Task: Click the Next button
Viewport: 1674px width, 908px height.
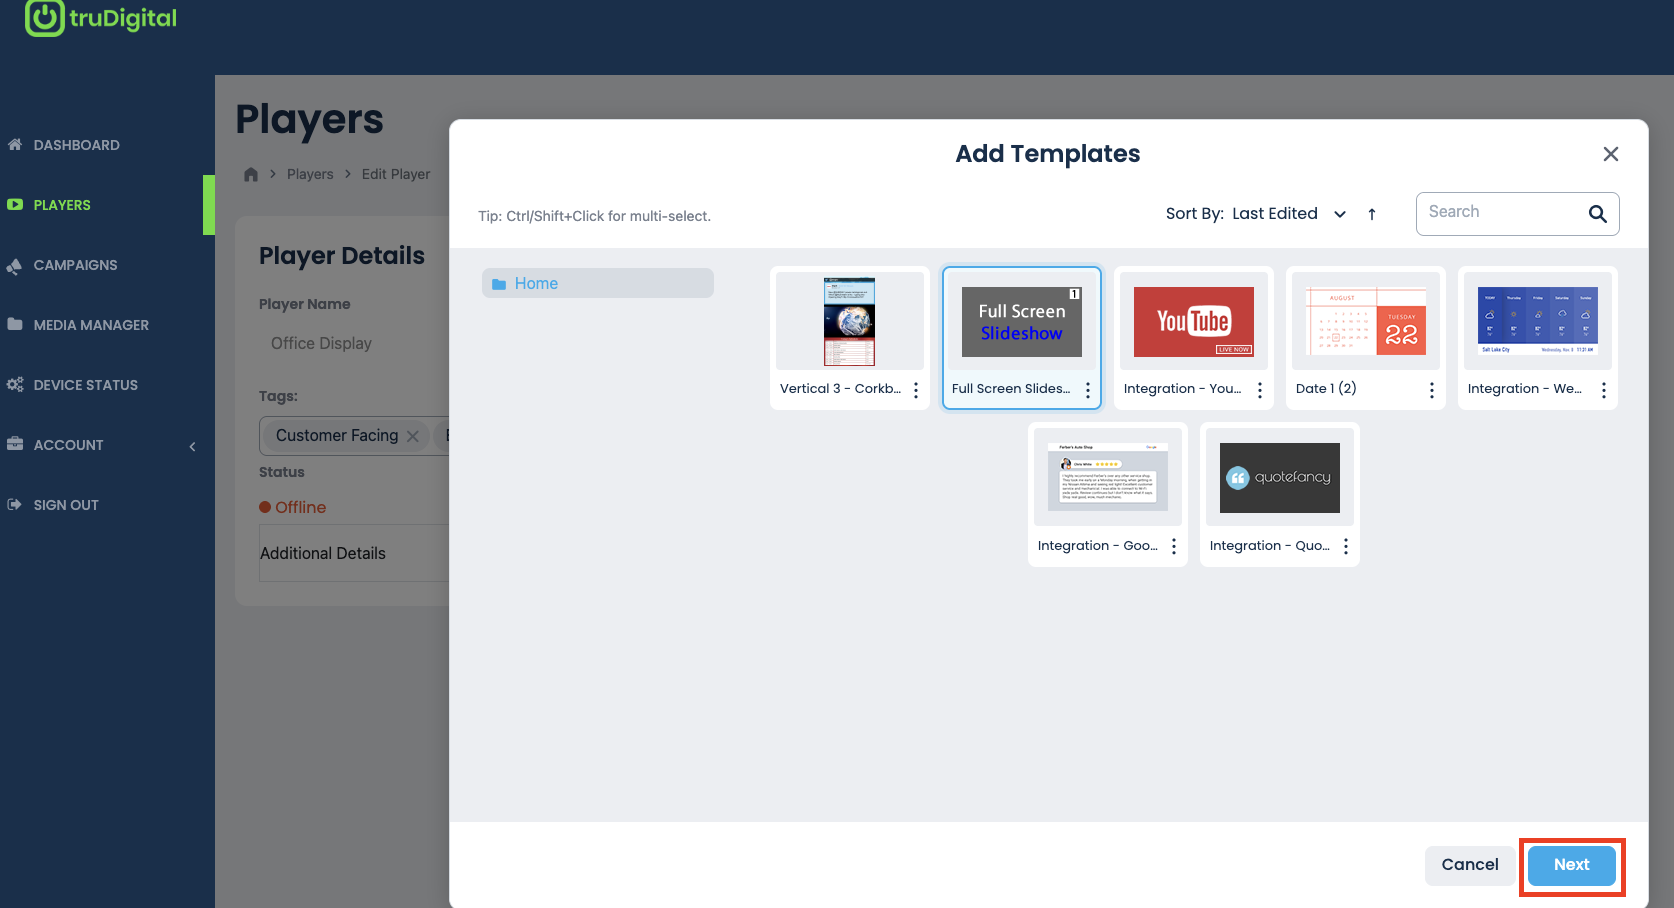Action: pos(1572,865)
